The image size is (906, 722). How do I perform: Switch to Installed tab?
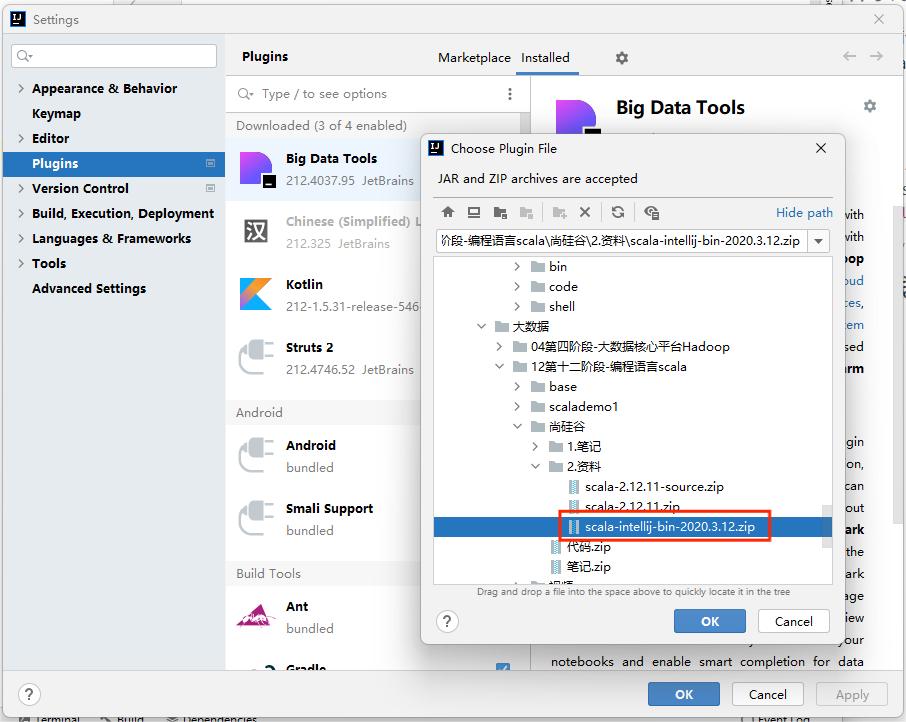[545, 58]
